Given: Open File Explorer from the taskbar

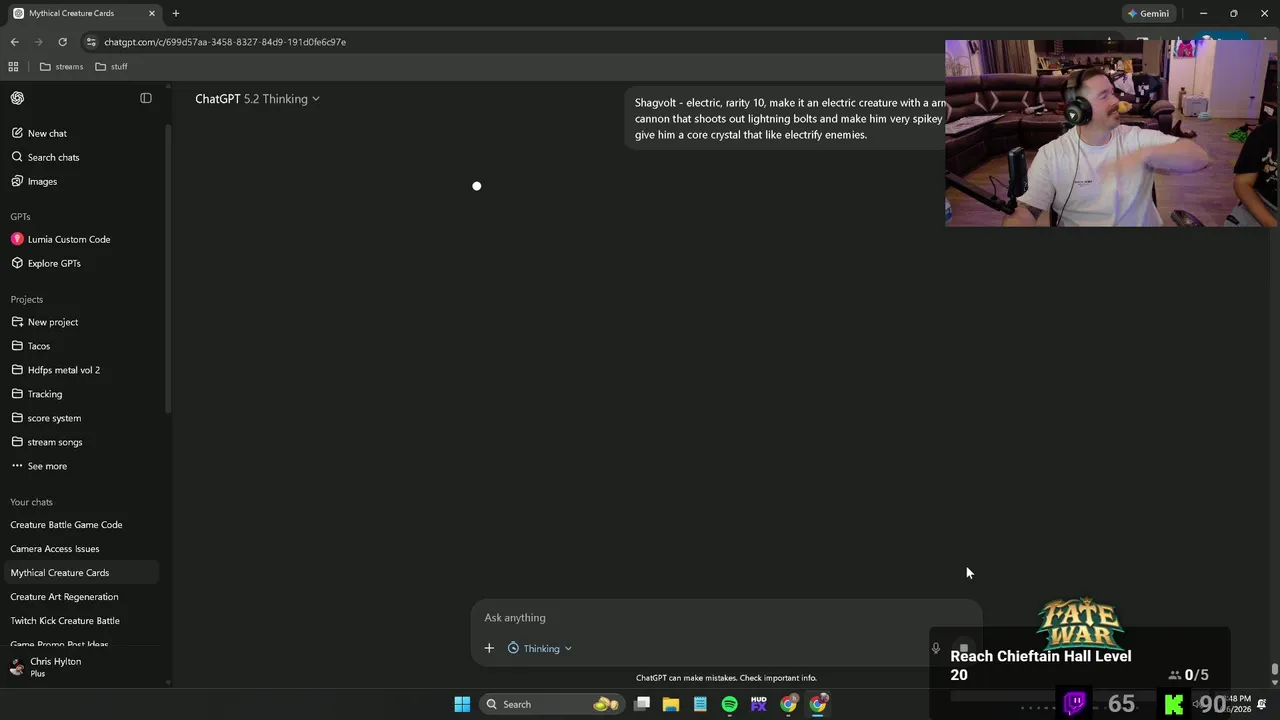Looking at the screenshot, I should (x=671, y=704).
